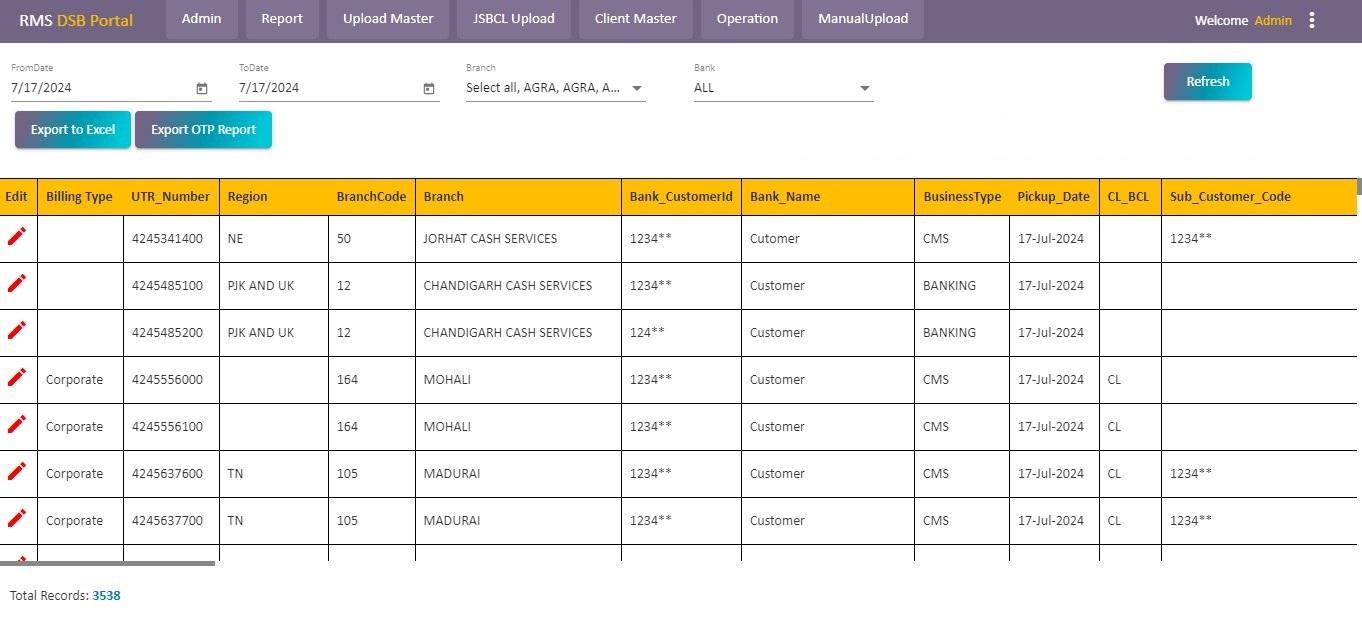The image size is (1362, 625).
Task: Open the Client Master menu
Action: [x=635, y=19]
